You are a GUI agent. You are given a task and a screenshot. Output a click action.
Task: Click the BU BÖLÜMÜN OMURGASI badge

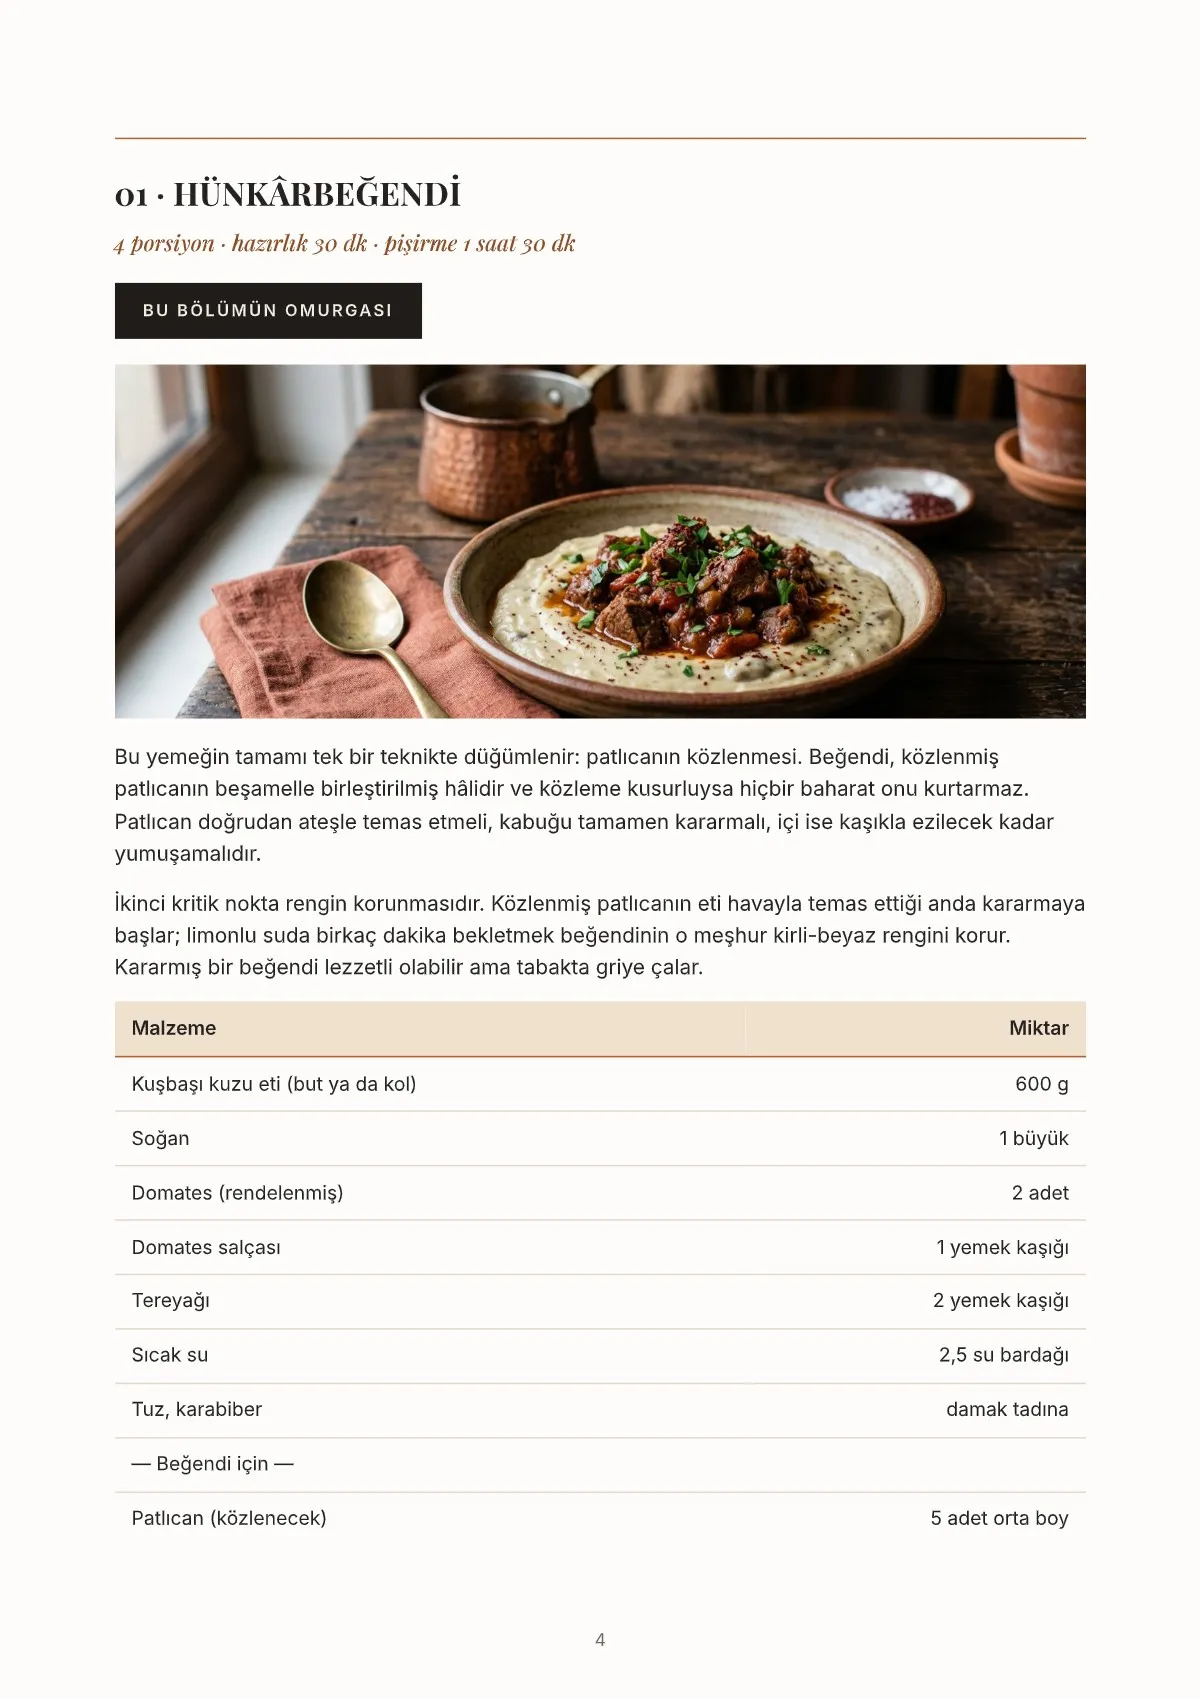tap(268, 311)
